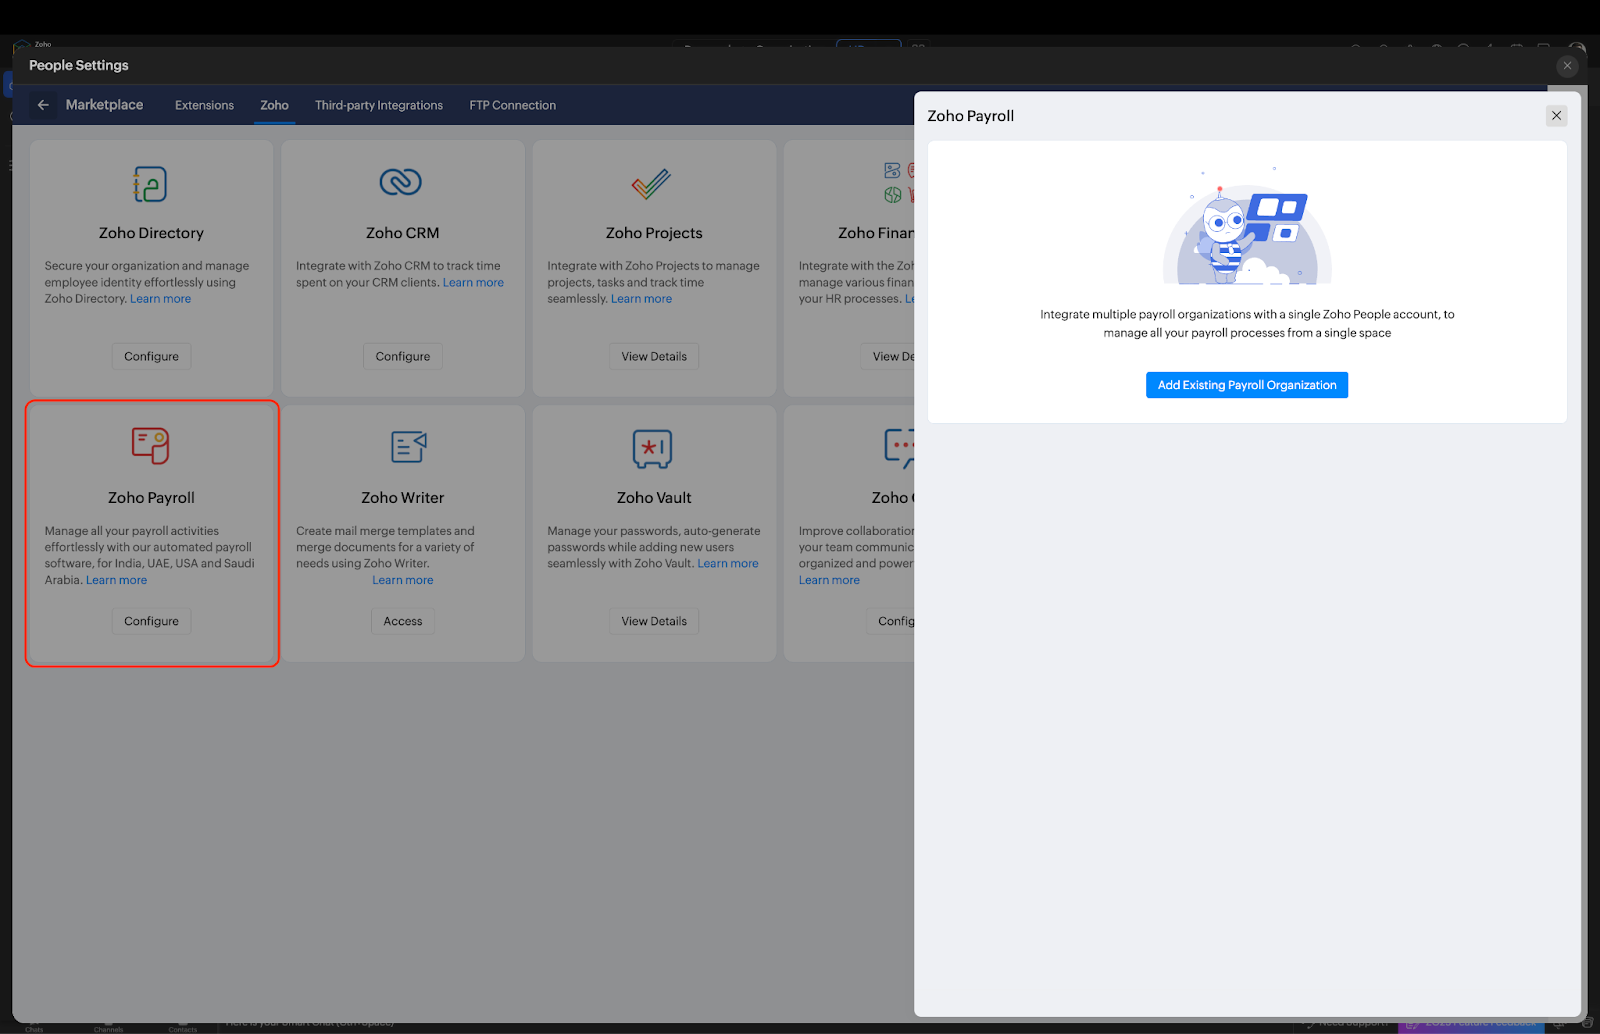Image resolution: width=1600 pixels, height=1034 pixels.
Task: View Details for Zoho Vault
Action: click(x=654, y=621)
